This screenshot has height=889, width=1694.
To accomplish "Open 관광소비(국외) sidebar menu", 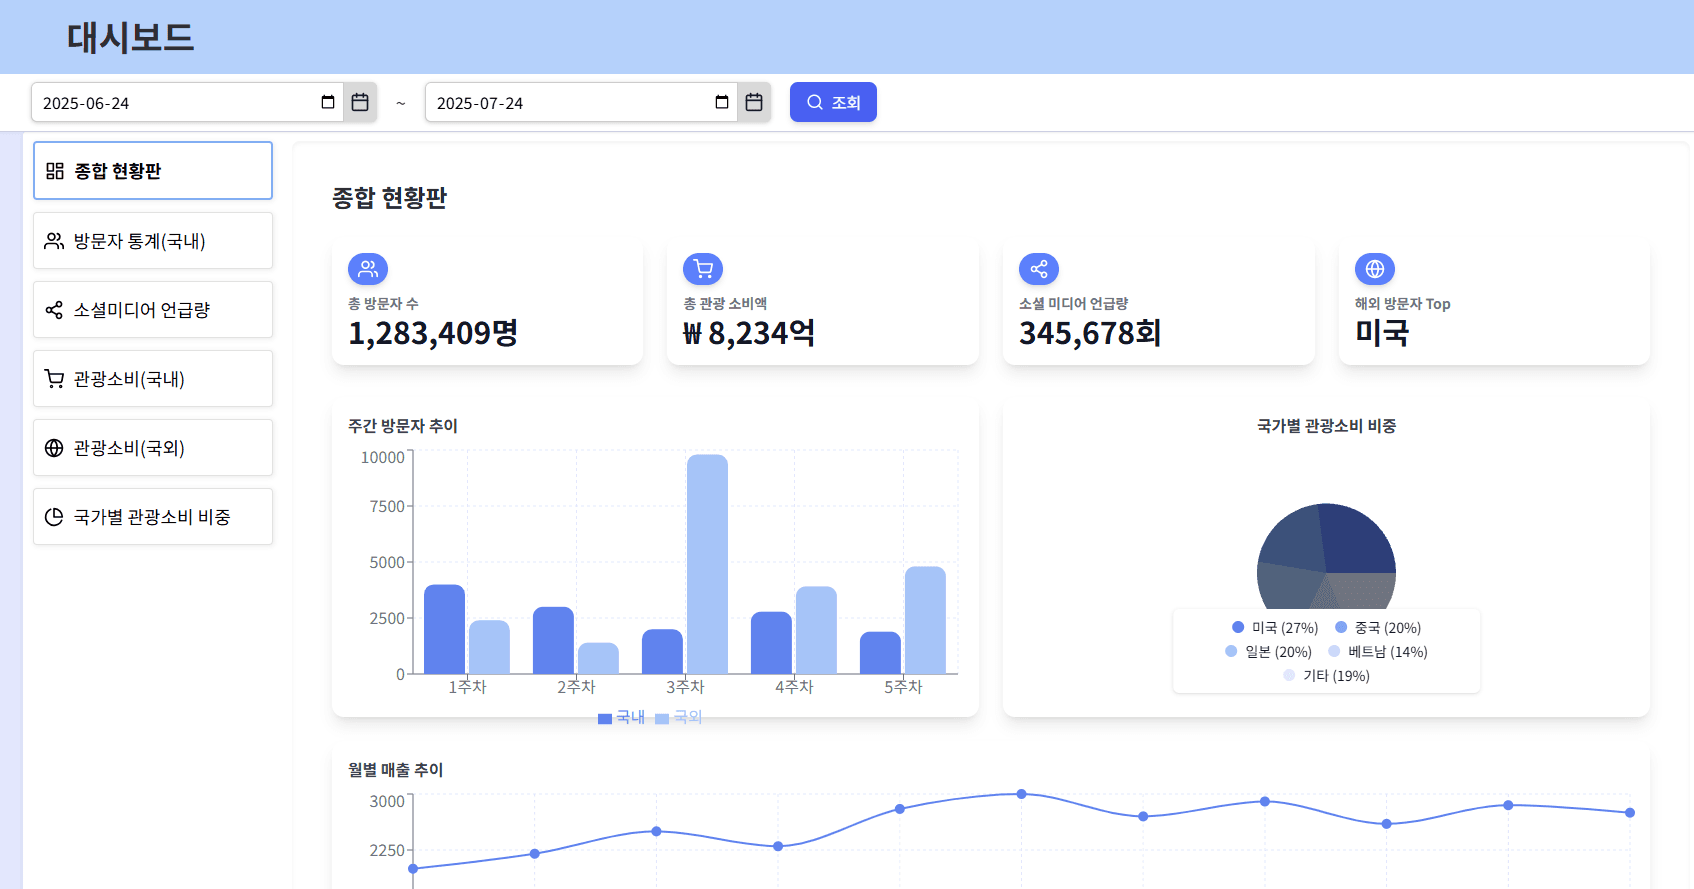I will click(153, 447).
